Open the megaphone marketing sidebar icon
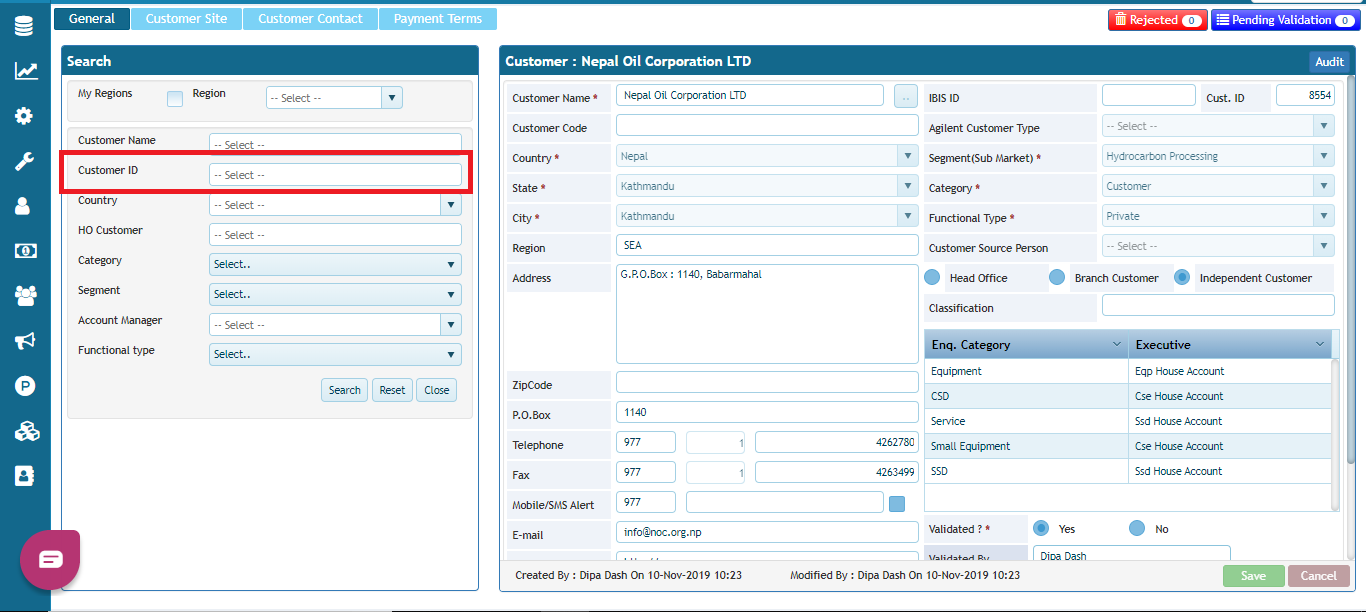Viewport: 1366px width, 612px height. point(25,341)
